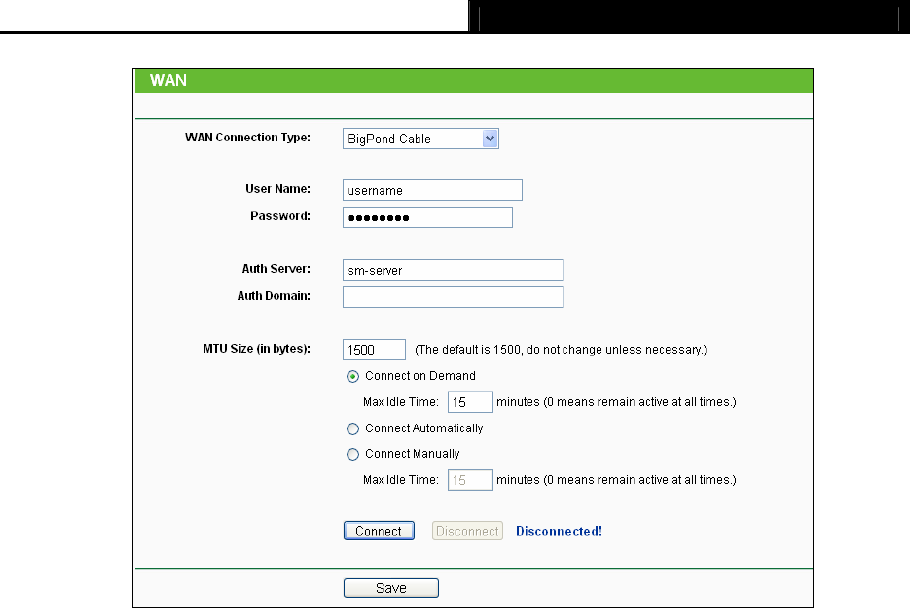
Task: Edit Max Idle Time under Connect on Demand
Action: (x=470, y=402)
